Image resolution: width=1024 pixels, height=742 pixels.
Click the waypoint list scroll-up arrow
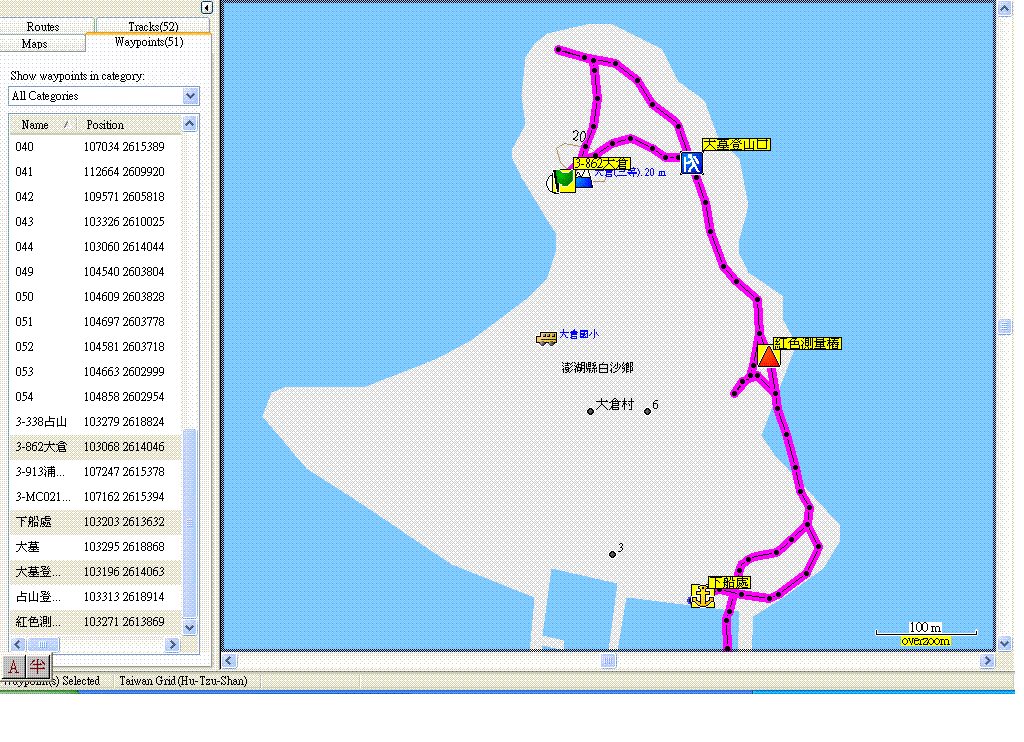(x=189, y=123)
